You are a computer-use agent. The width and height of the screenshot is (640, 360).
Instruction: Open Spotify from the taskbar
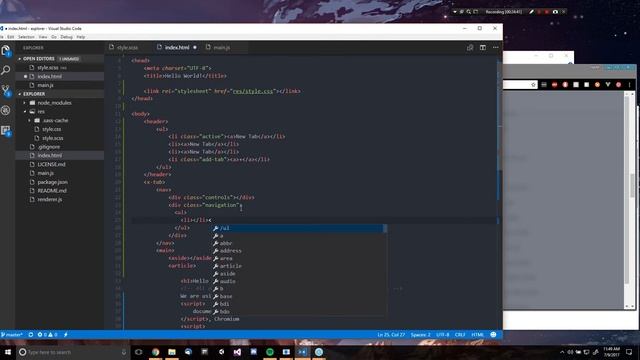(270, 352)
